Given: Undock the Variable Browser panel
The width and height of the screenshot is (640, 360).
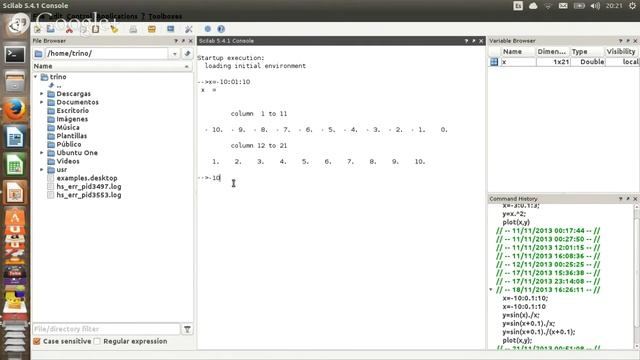Looking at the screenshot, I should [x=628, y=41].
